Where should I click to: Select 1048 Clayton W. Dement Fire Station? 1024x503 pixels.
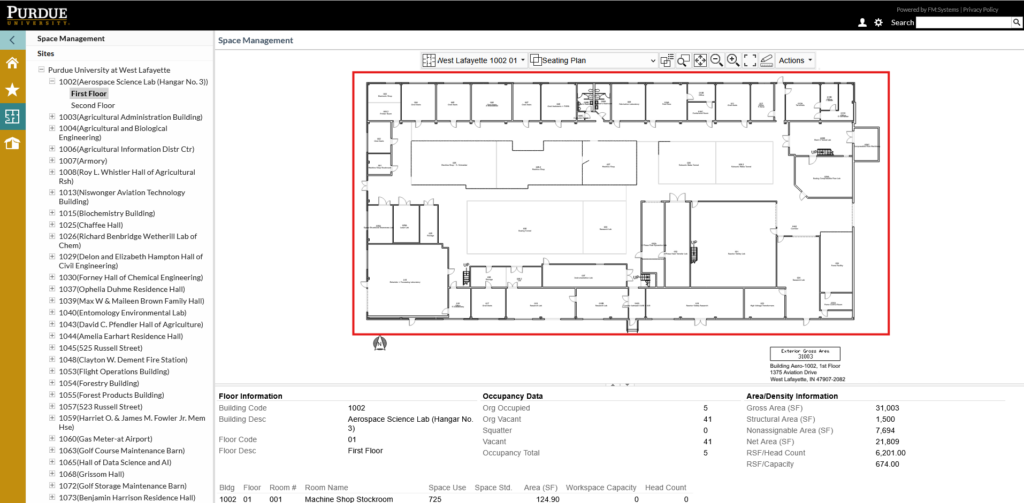coord(123,359)
